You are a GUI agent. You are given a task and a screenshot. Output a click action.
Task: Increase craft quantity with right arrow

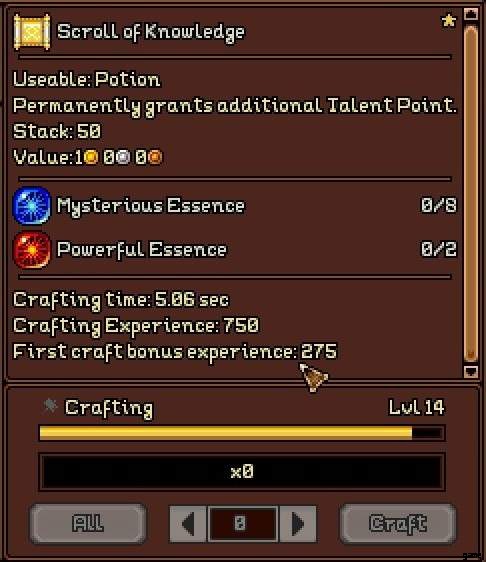tap(297, 524)
